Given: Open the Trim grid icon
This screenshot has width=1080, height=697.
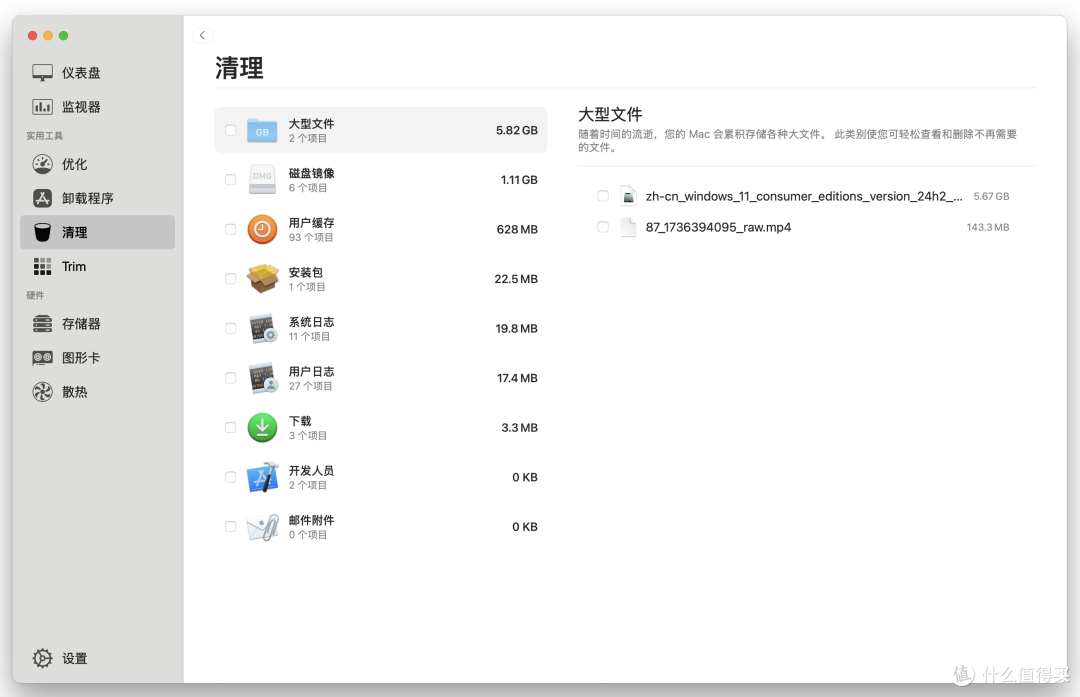Looking at the screenshot, I should [42, 267].
